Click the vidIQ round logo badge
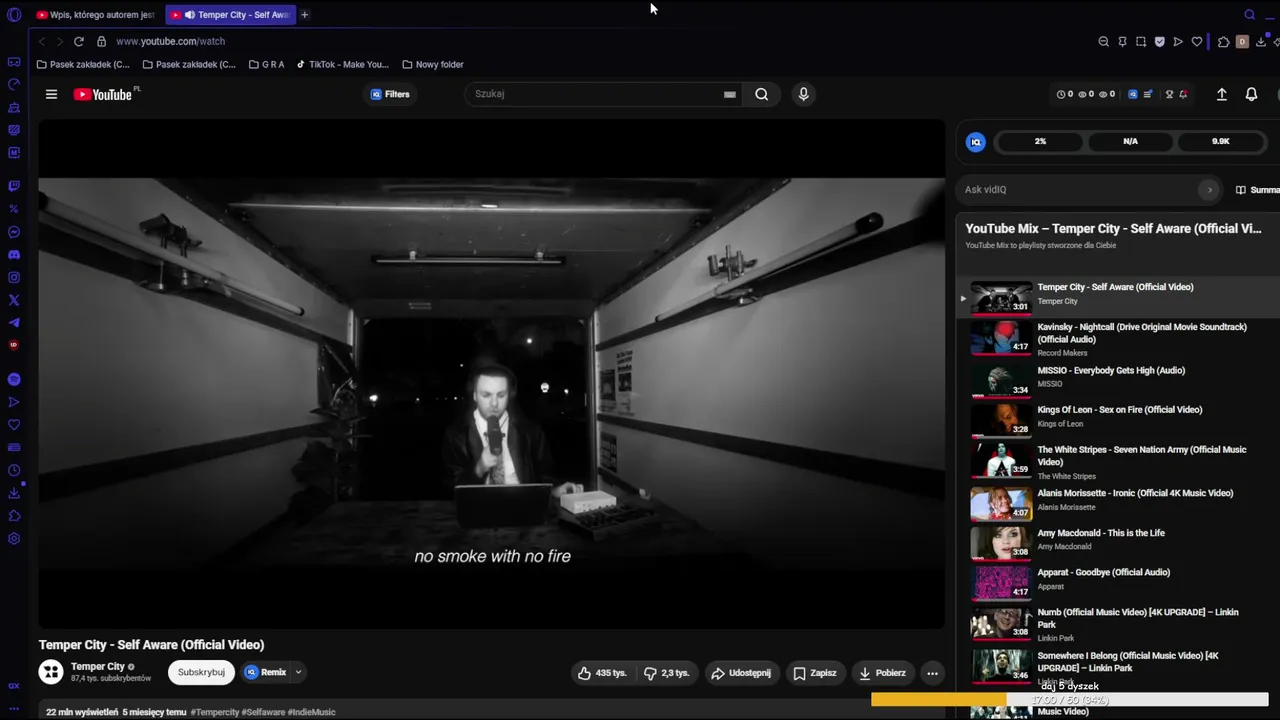Image resolution: width=1280 pixels, height=720 pixels. (976, 142)
